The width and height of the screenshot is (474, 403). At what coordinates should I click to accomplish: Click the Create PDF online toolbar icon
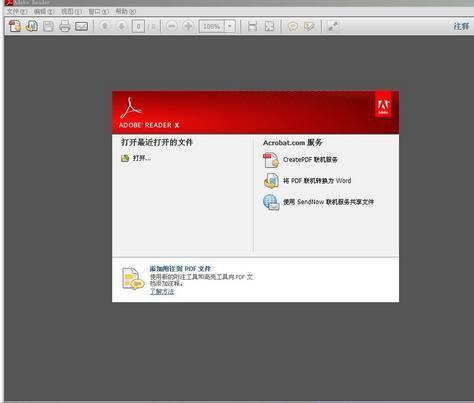[15, 26]
